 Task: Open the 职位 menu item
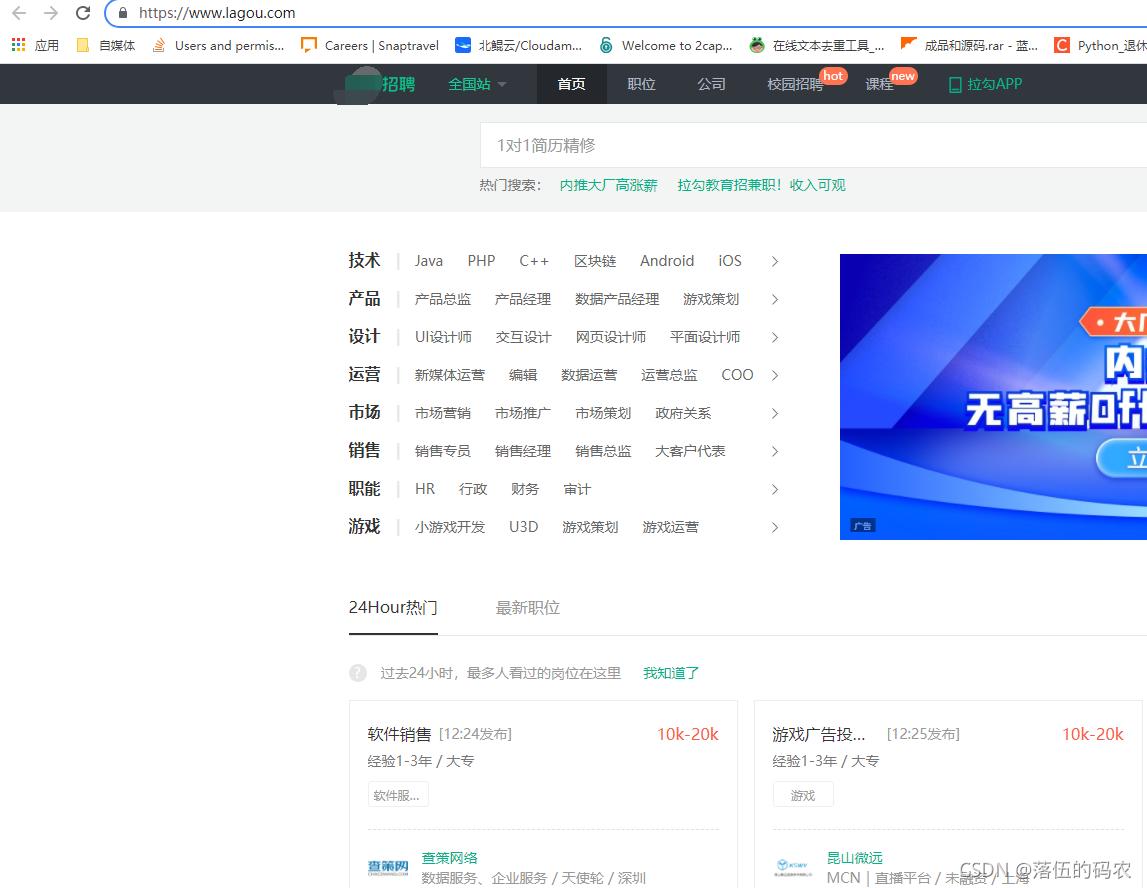[x=641, y=84]
